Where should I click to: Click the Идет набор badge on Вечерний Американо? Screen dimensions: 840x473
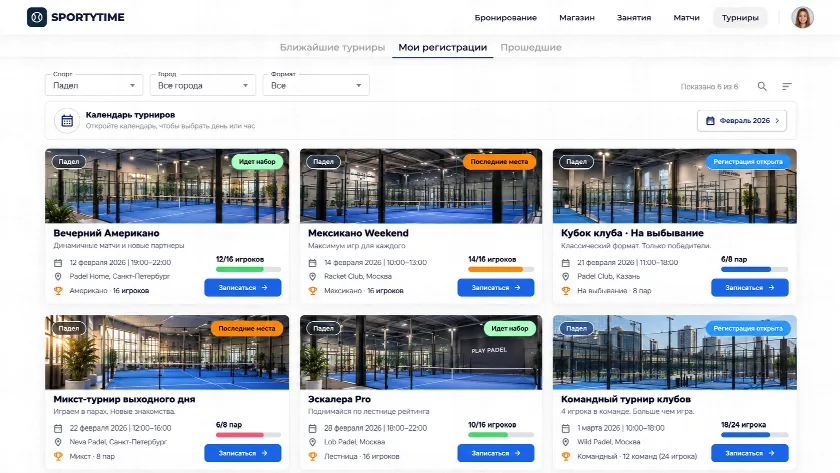coord(257,162)
